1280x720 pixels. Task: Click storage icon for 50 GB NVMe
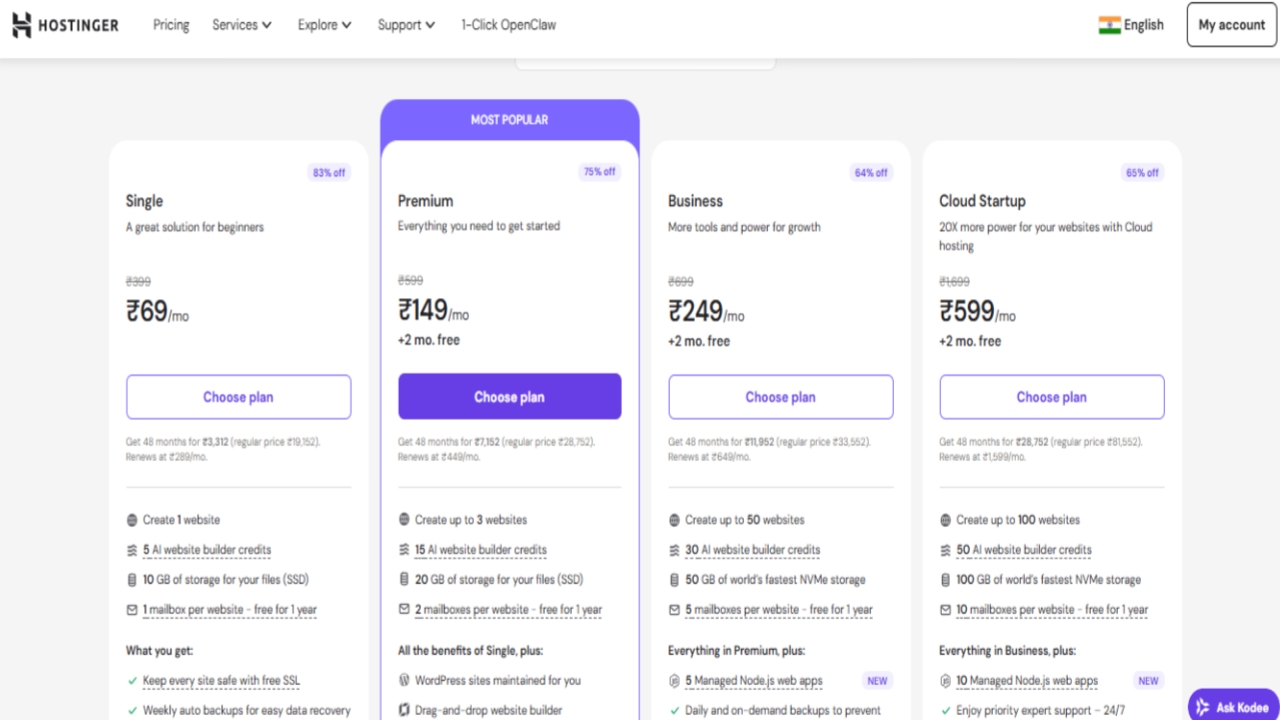(674, 580)
